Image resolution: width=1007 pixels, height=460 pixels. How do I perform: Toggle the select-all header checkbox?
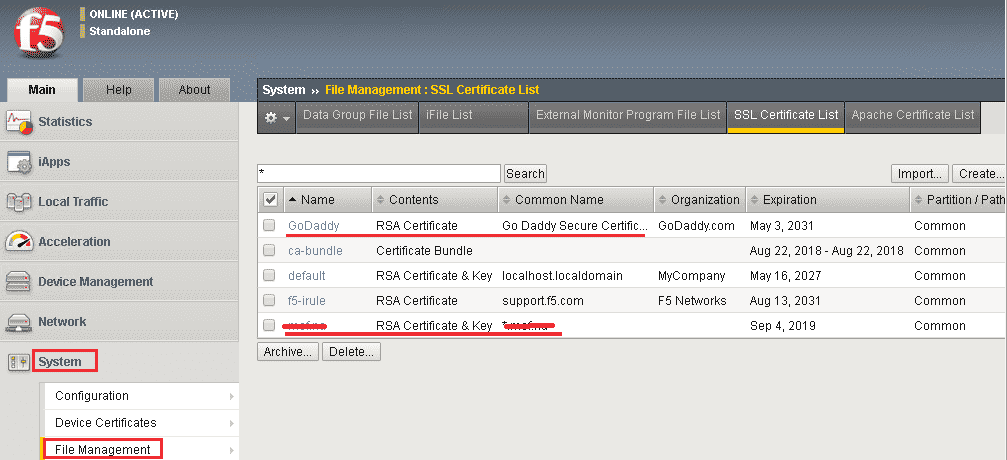[x=270, y=200]
